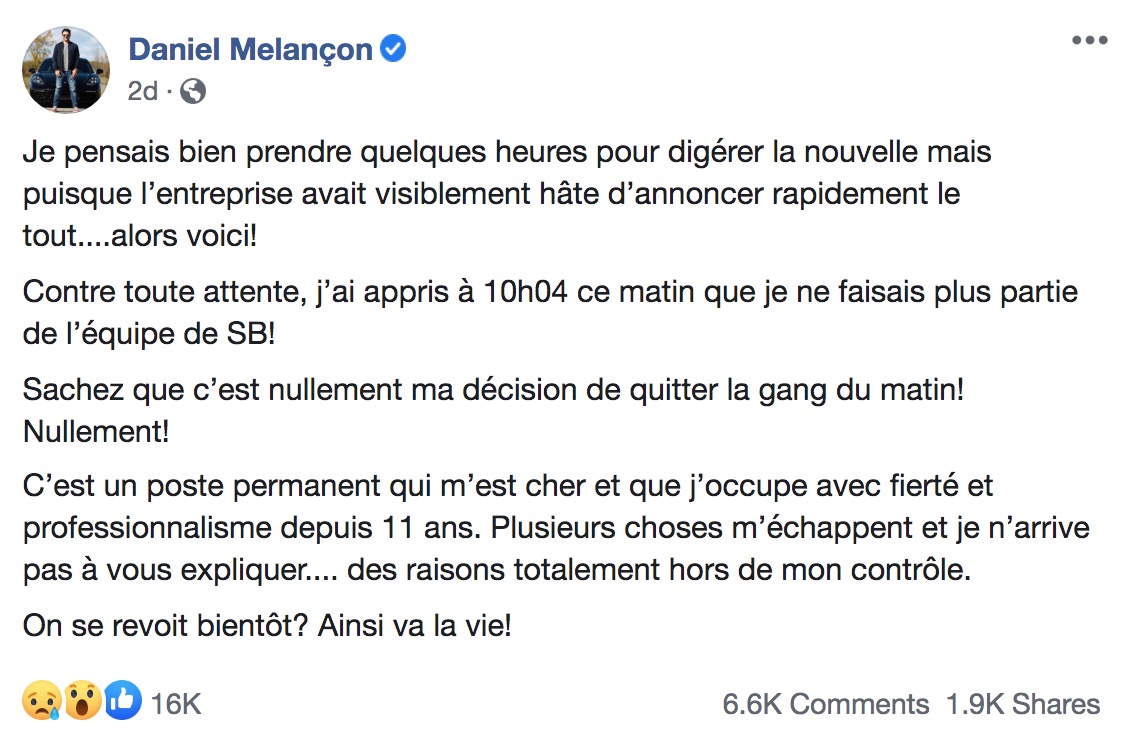Click the standalone word "Nullement!"
Image resolution: width=1122 pixels, height=734 pixels.
pos(96,432)
